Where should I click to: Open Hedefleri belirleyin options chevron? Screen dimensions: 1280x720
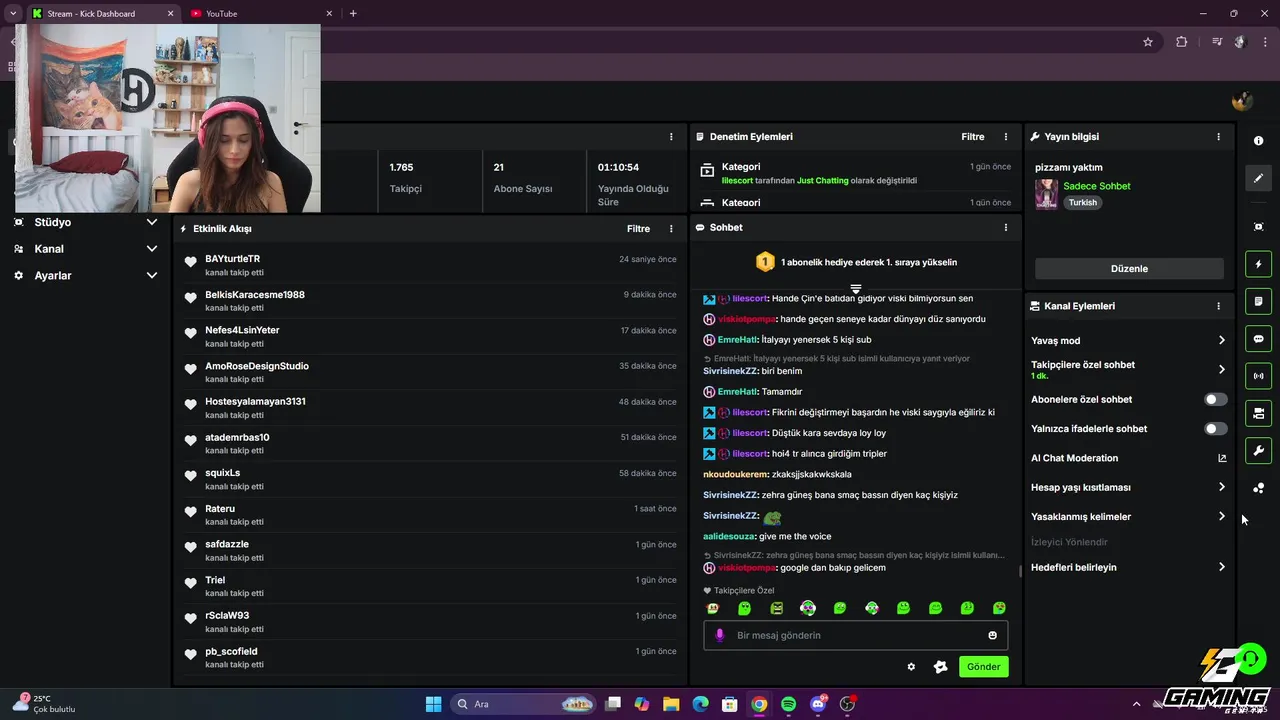(x=1221, y=567)
